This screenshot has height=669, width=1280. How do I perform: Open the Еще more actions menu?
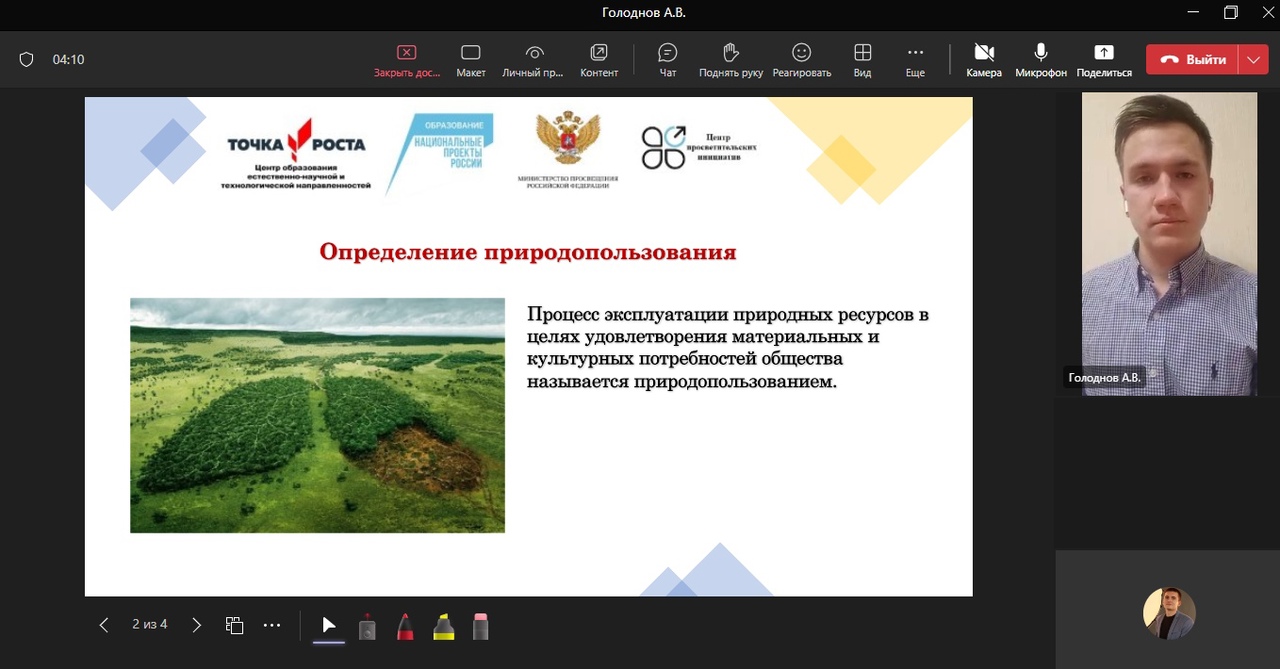pos(915,60)
